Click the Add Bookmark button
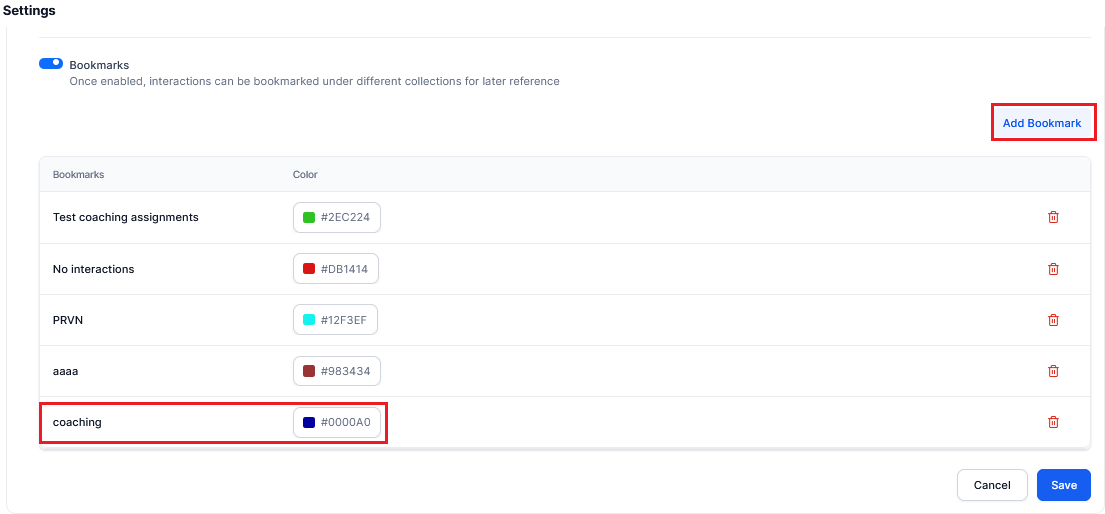Image resolution: width=1105 pixels, height=514 pixels. [1041, 123]
